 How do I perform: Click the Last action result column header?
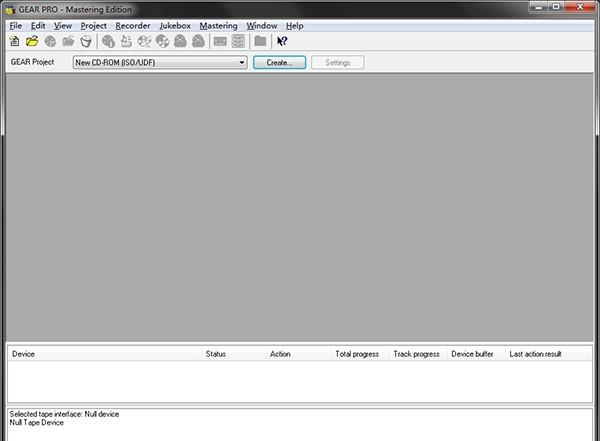[x=548, y=354]
